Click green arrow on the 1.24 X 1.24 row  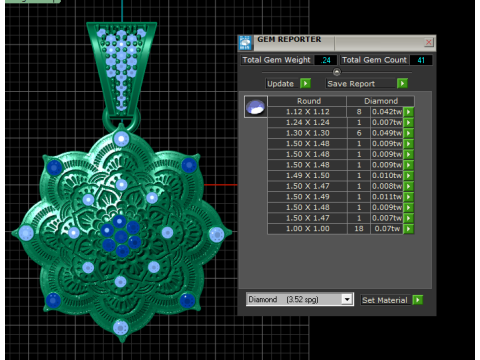[408, 122]
